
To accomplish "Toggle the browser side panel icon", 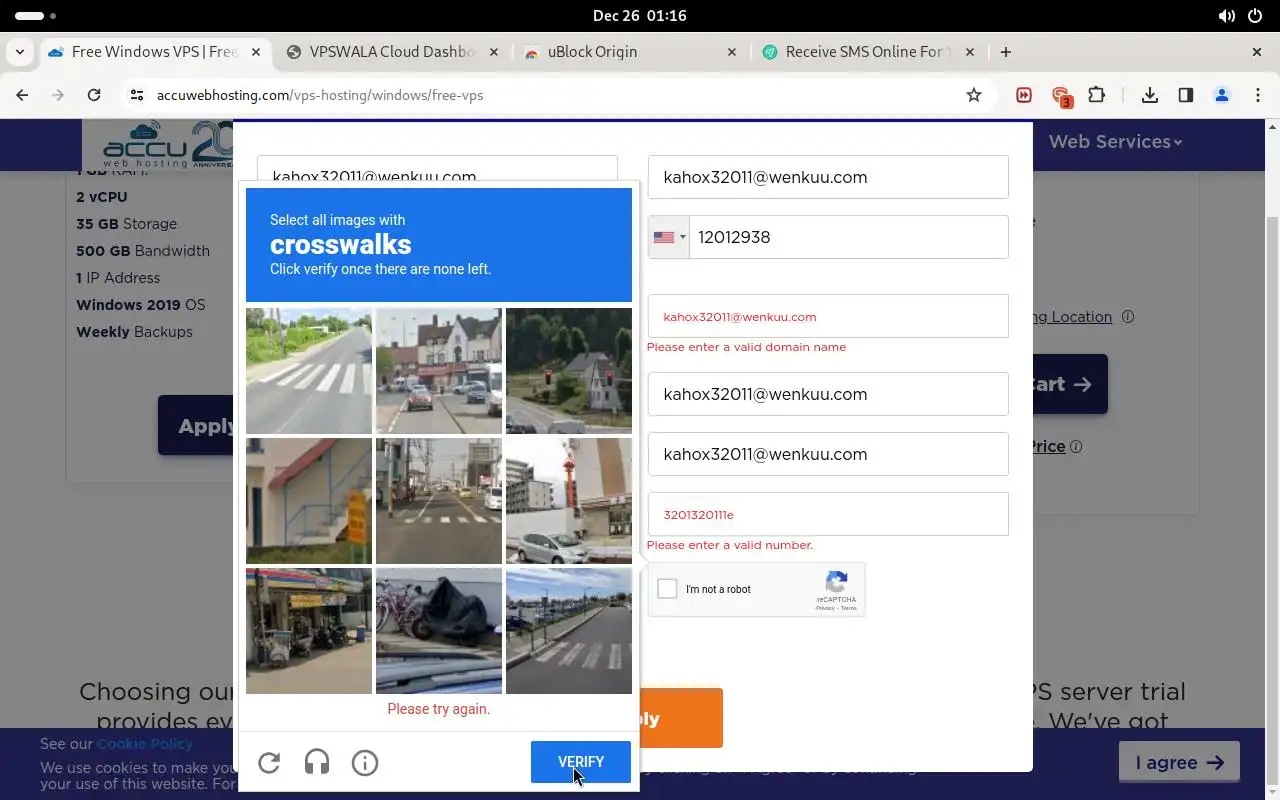I will [x=1186, y=95].
